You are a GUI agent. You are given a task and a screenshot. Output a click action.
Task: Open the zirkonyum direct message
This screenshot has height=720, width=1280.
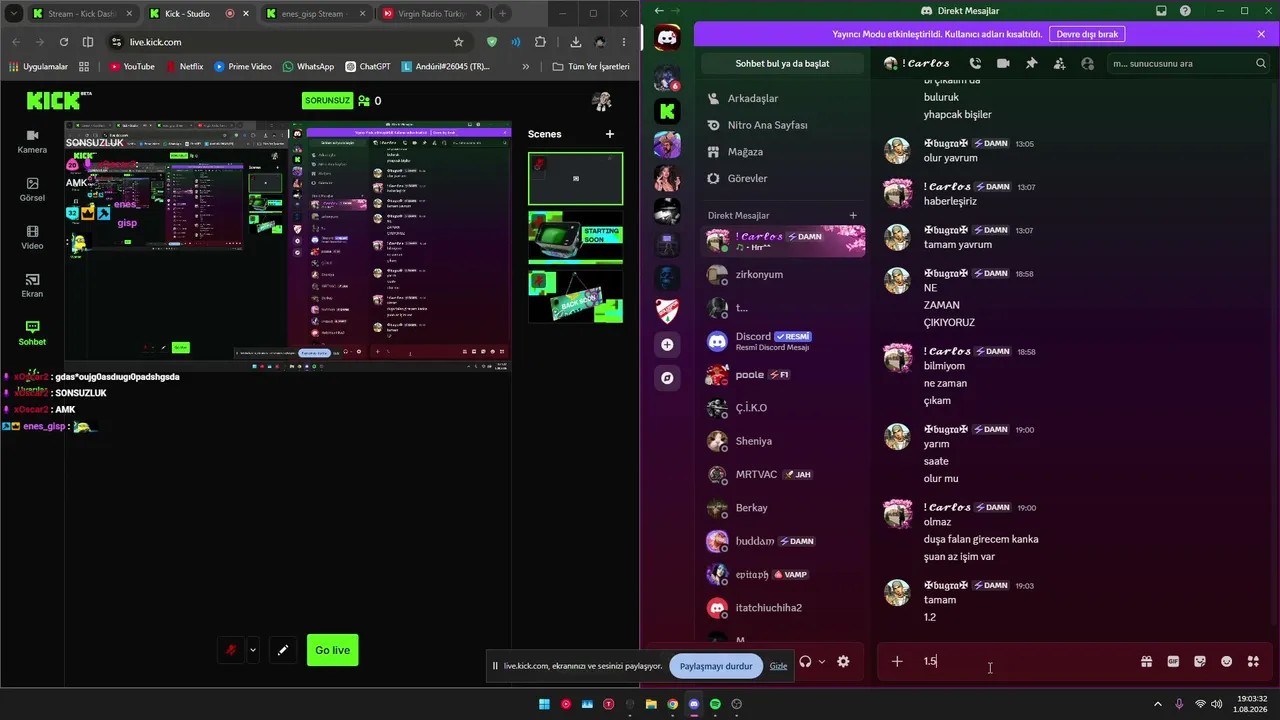(783, 274)
